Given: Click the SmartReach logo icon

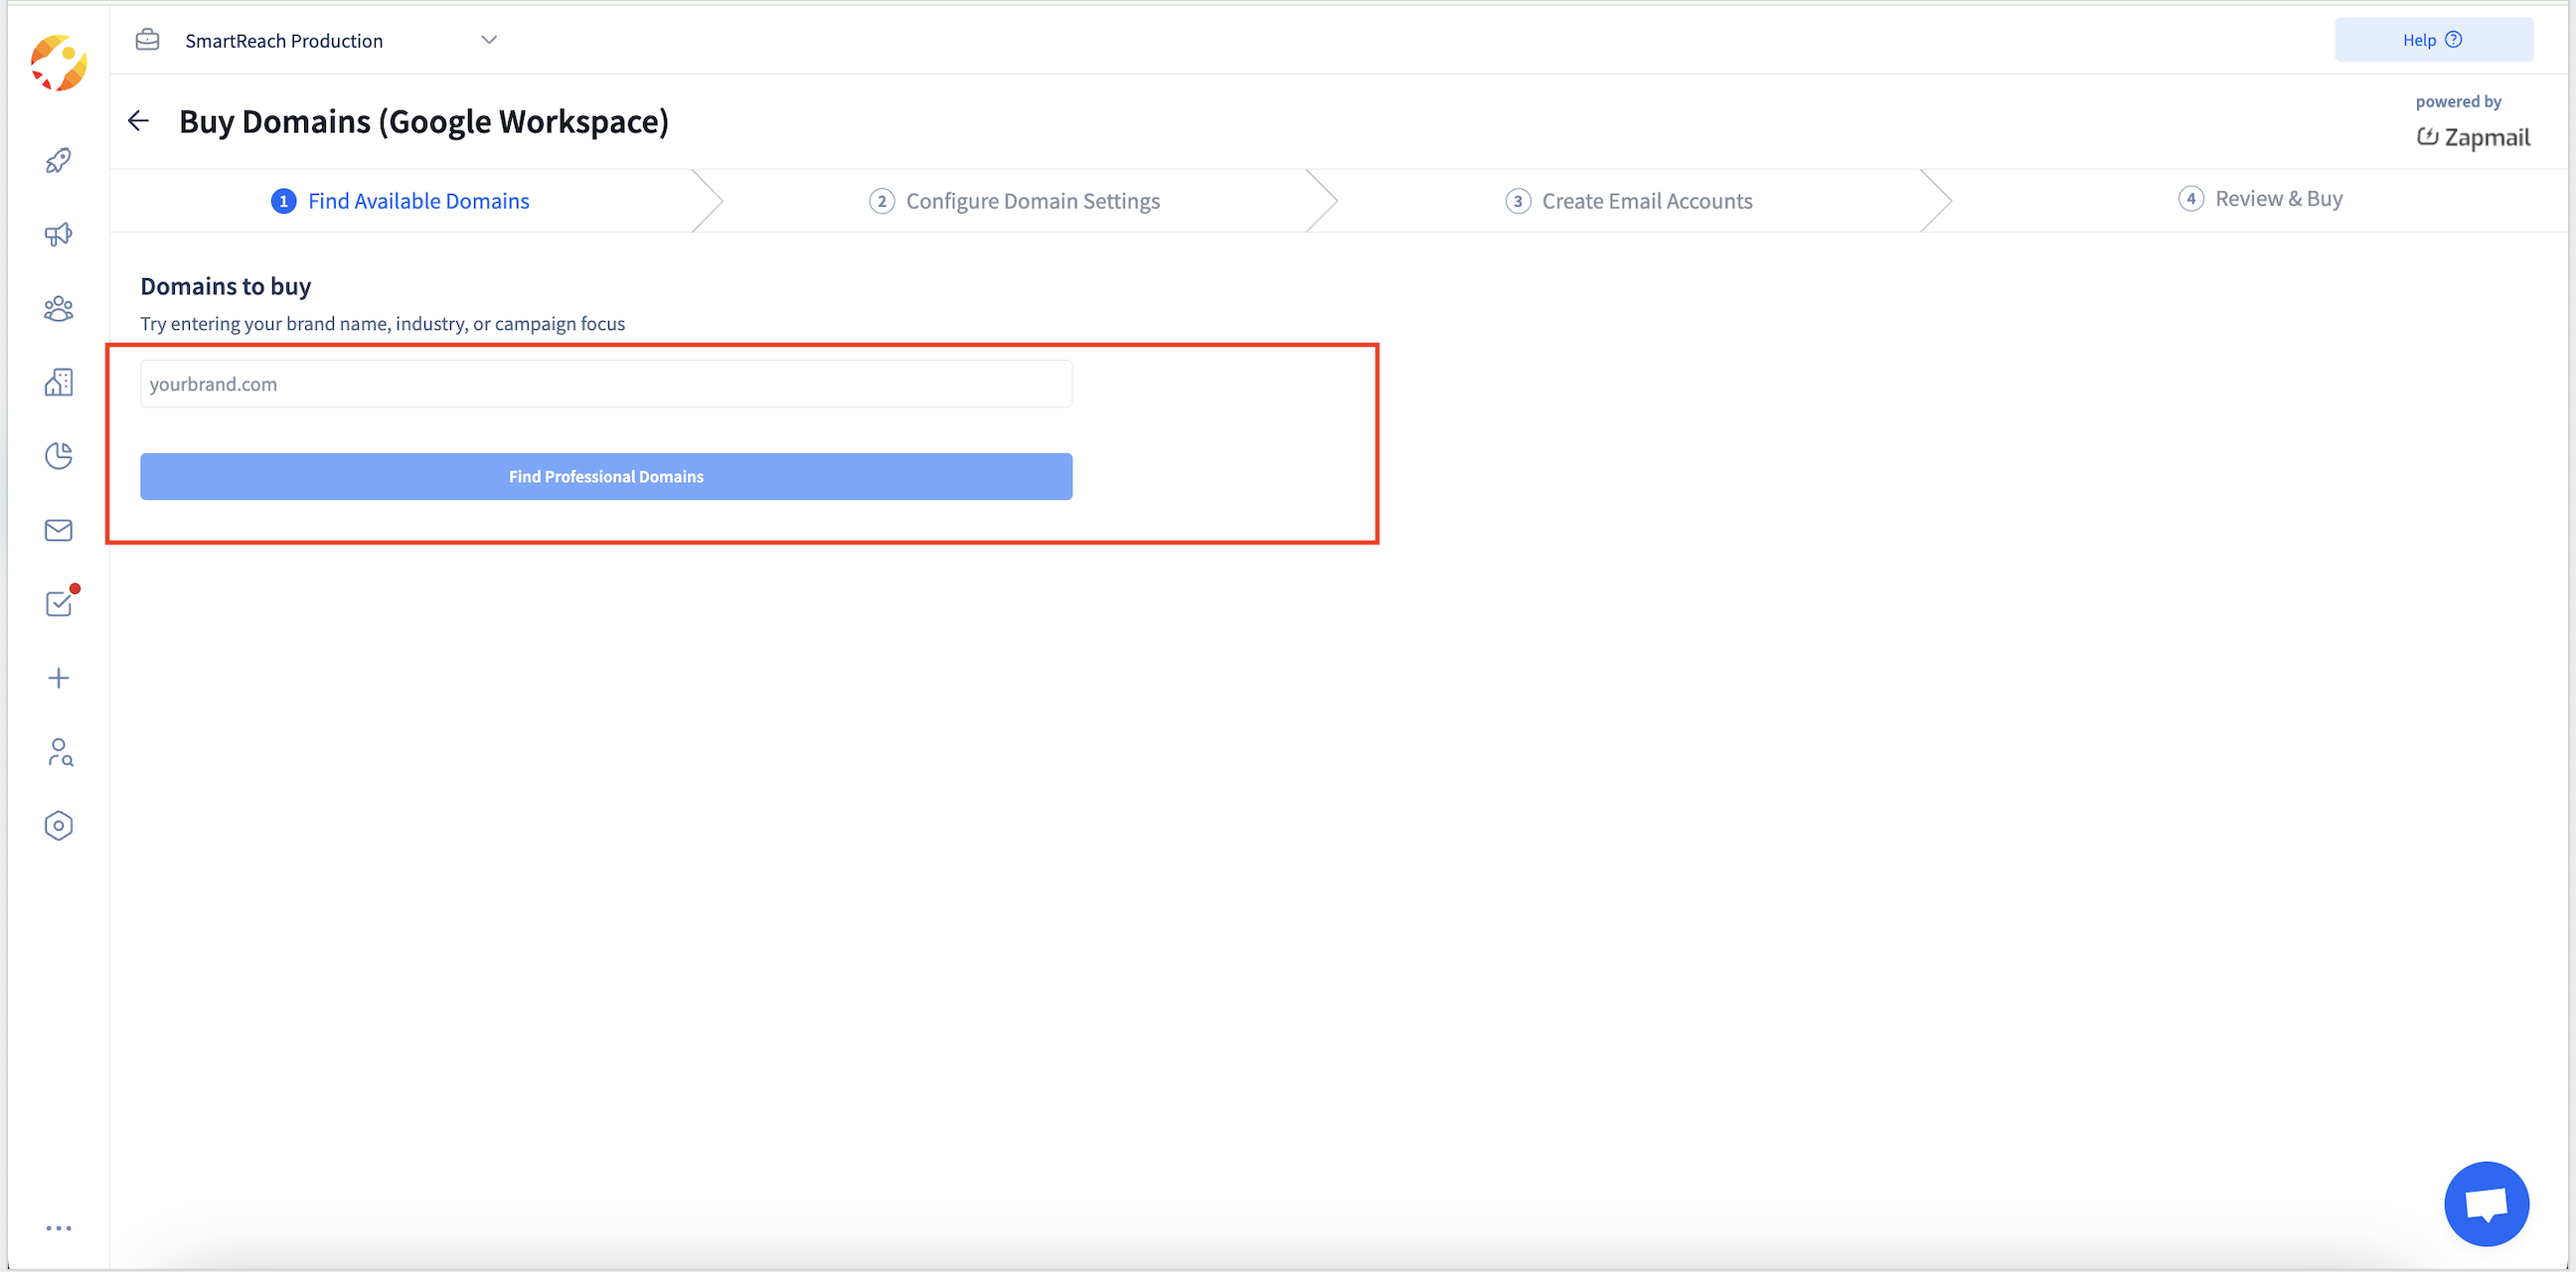Looking at the screenshot, I should coord(58,63).
